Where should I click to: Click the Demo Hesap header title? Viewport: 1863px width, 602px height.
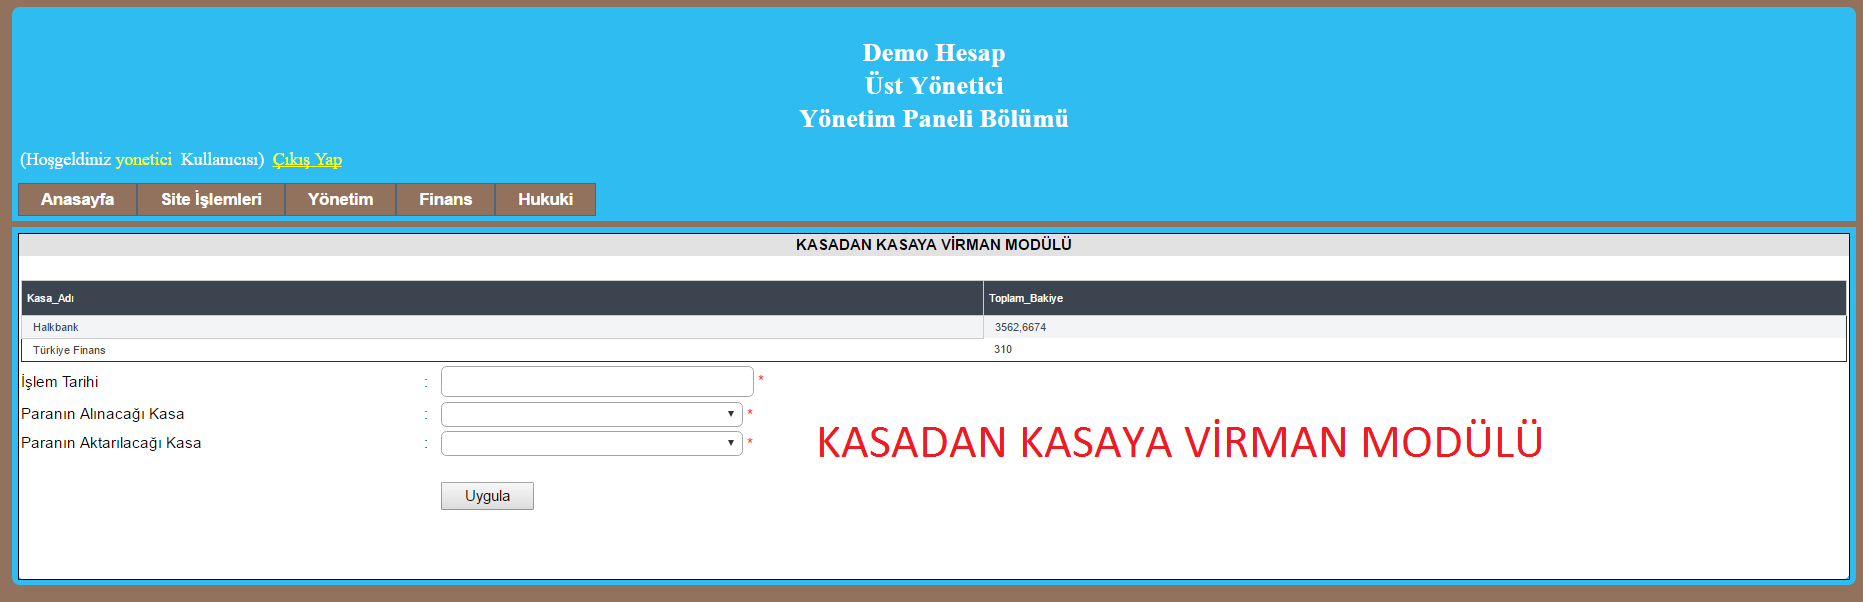(x=933, y=53)
